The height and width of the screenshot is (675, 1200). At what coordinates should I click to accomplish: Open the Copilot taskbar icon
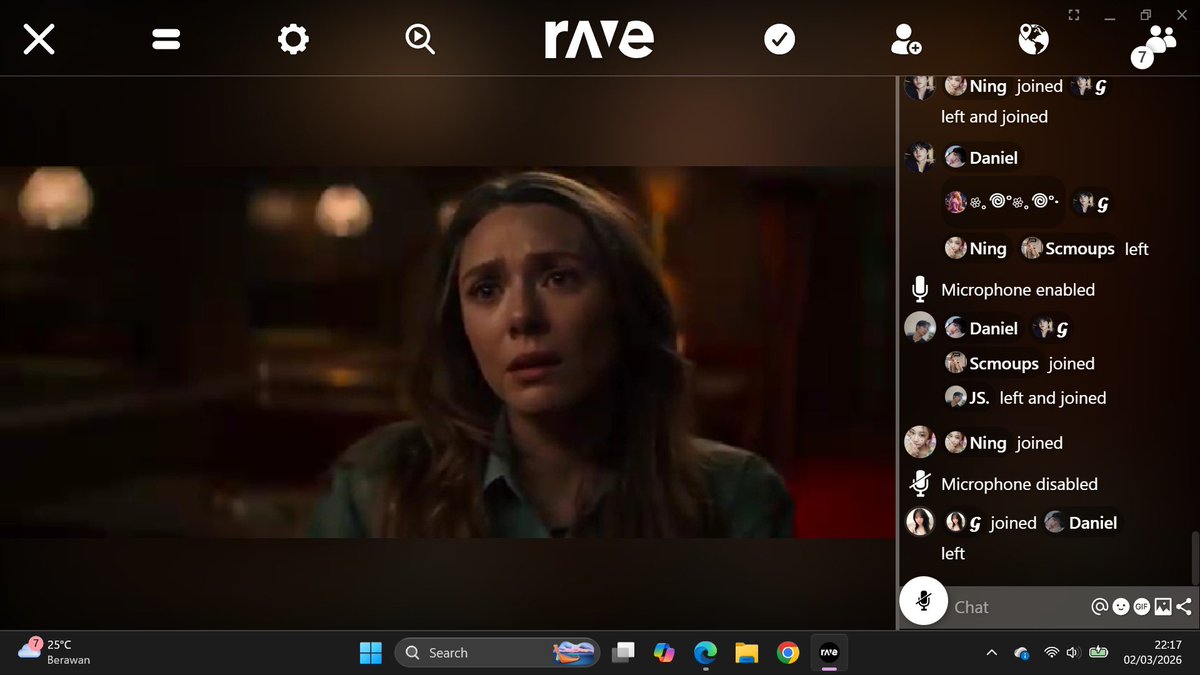pos(664,653)
